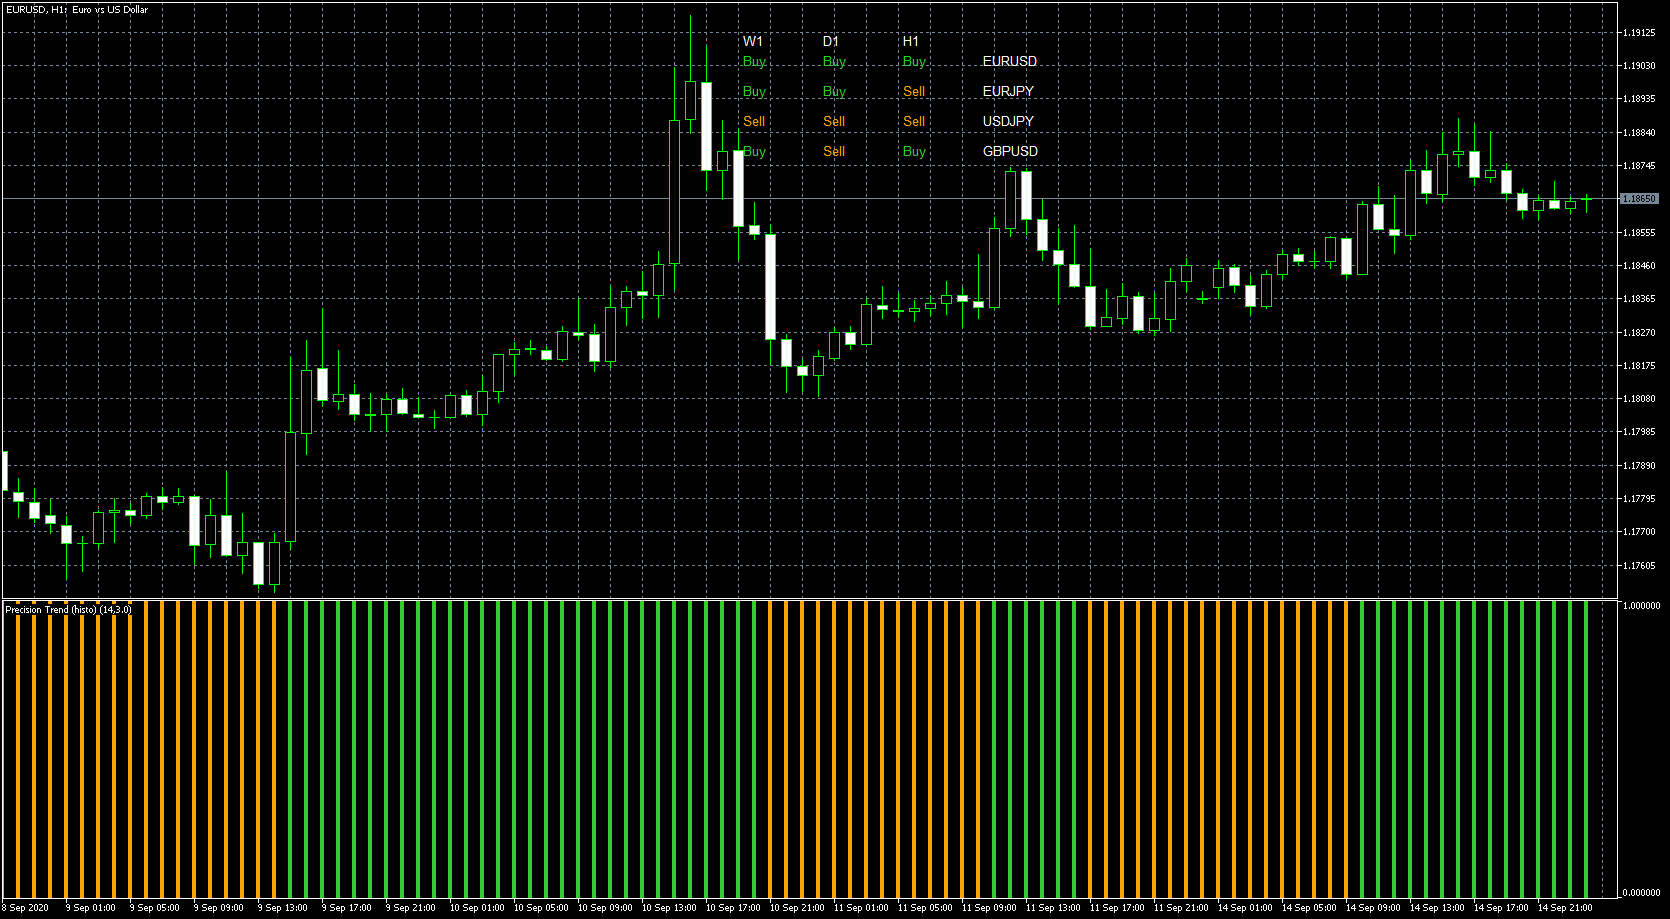Click the D1 Buy signal for EURJPY
Viewport: 1670px width, 919px height.
834,92
